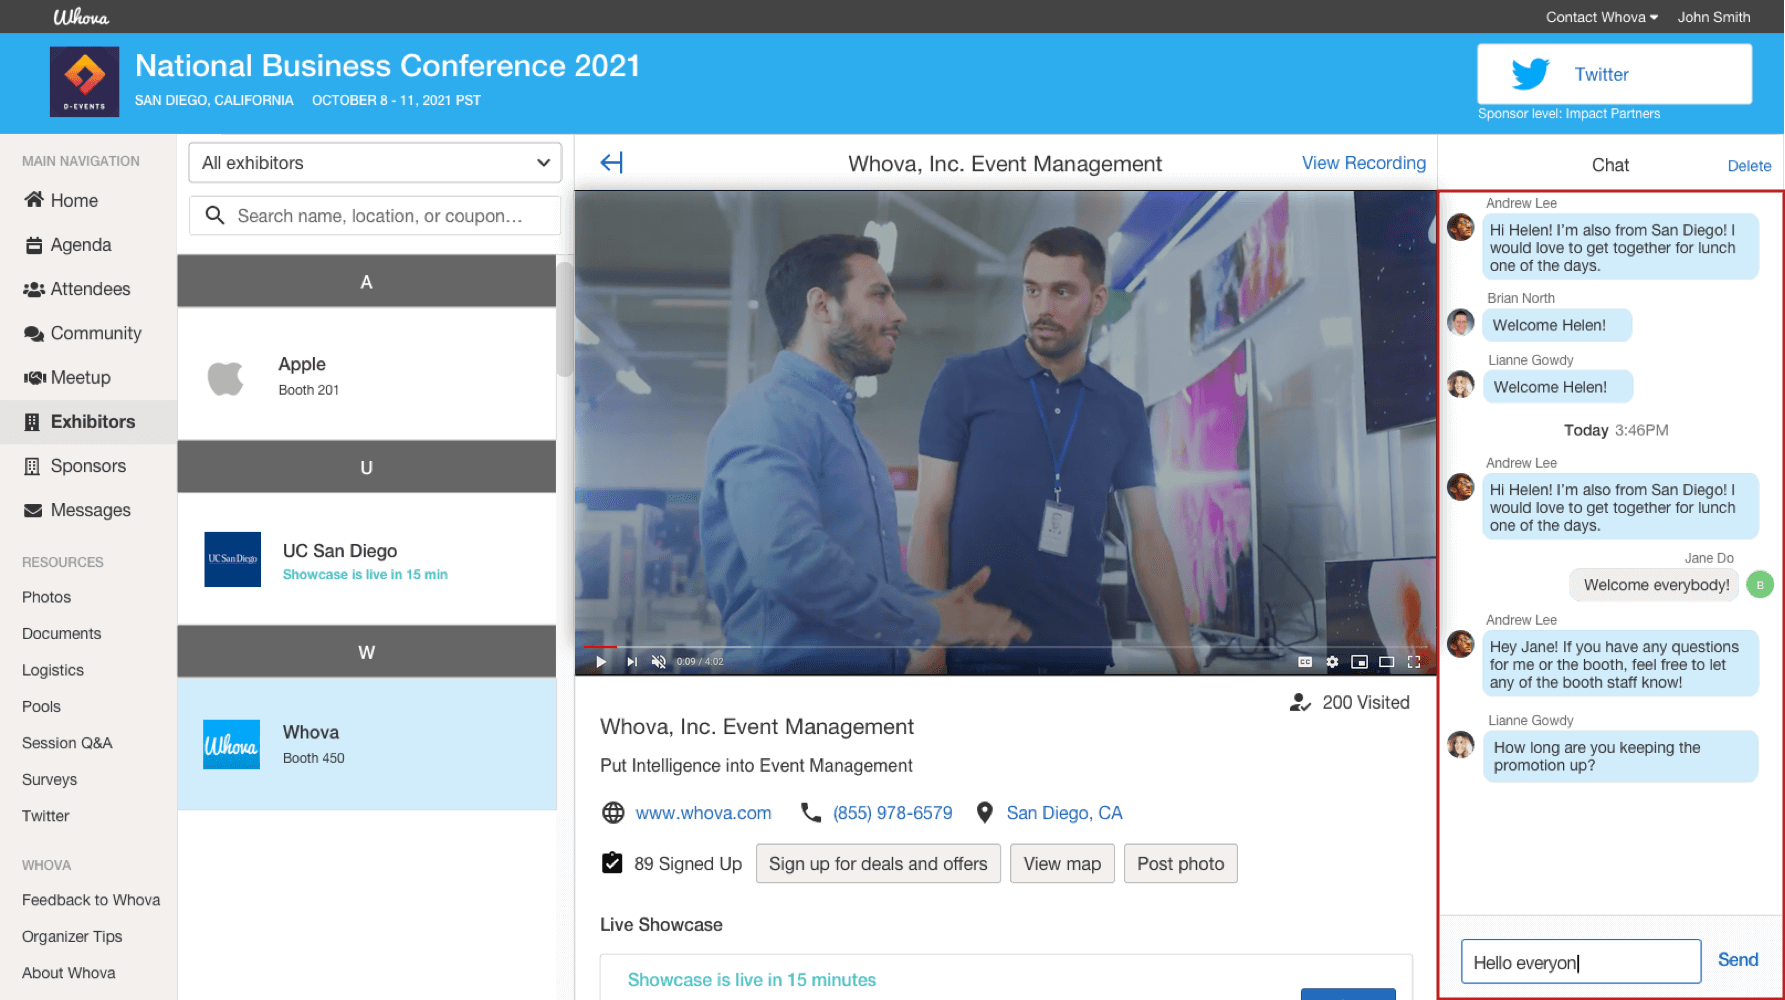The image size is (1785, 1000).
Task: Open the video settings gear
Action: [1332, 661]
